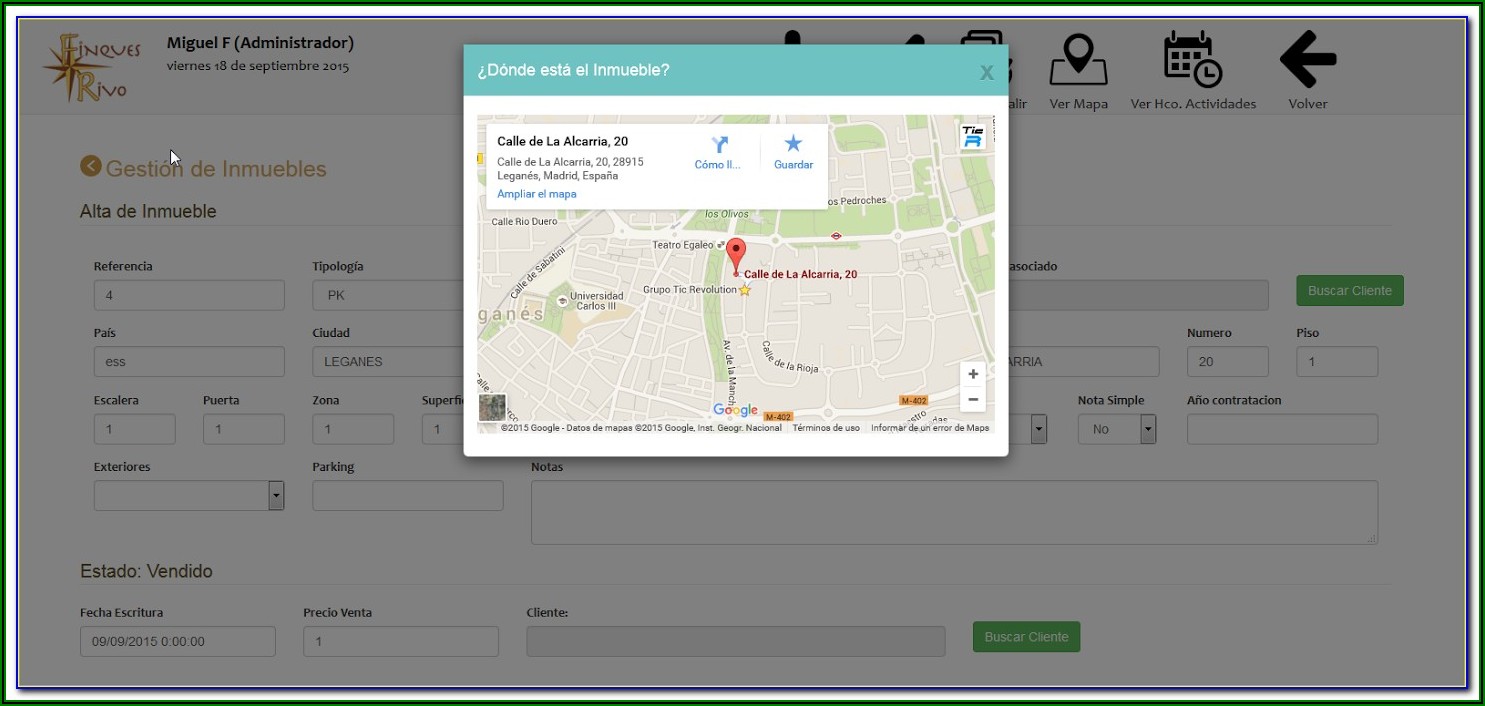The width and height of the screenshot is (1485, 706).
Task: Click the Cómo llegar directions icon
Action: (718, 146)
